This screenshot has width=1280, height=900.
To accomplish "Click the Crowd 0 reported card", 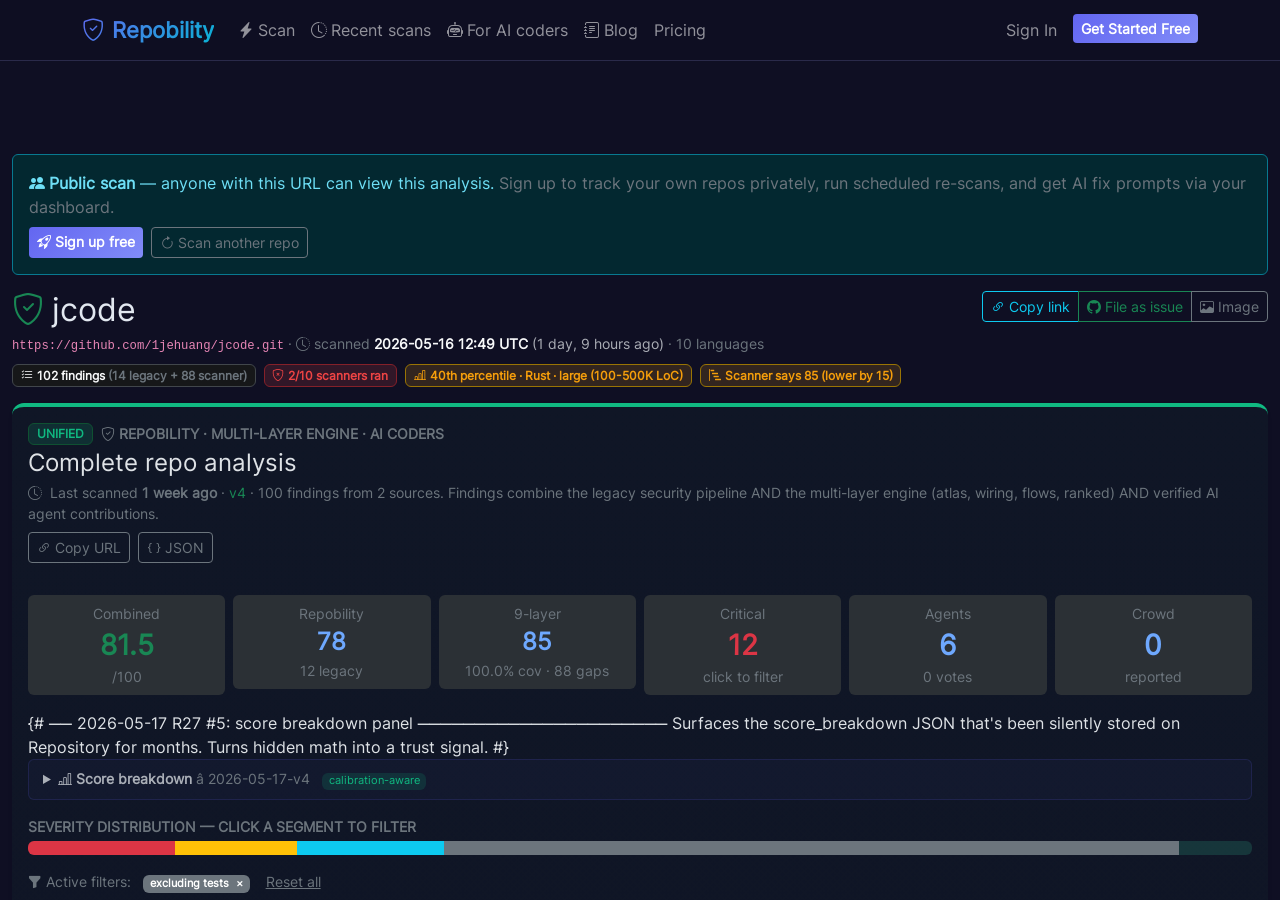I will pyautogui.click(x=1153, y=645).
